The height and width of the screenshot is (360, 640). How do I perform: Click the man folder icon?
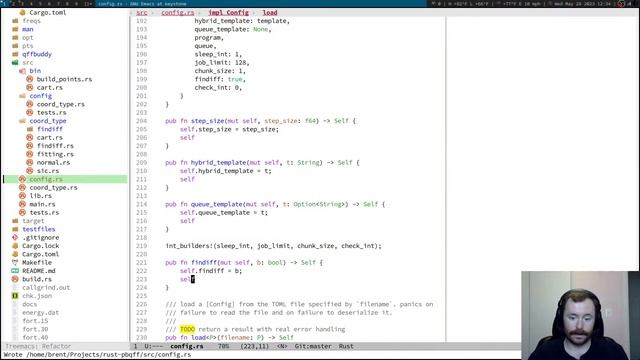coord(15,29)
